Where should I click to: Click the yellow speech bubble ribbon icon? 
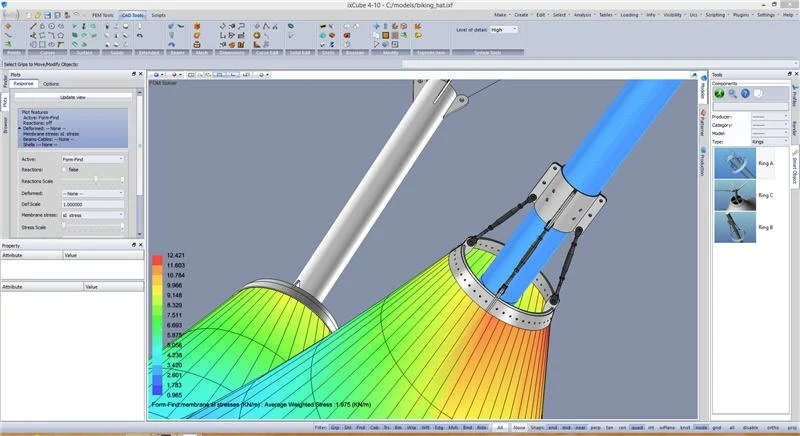(x=418, y=36)
